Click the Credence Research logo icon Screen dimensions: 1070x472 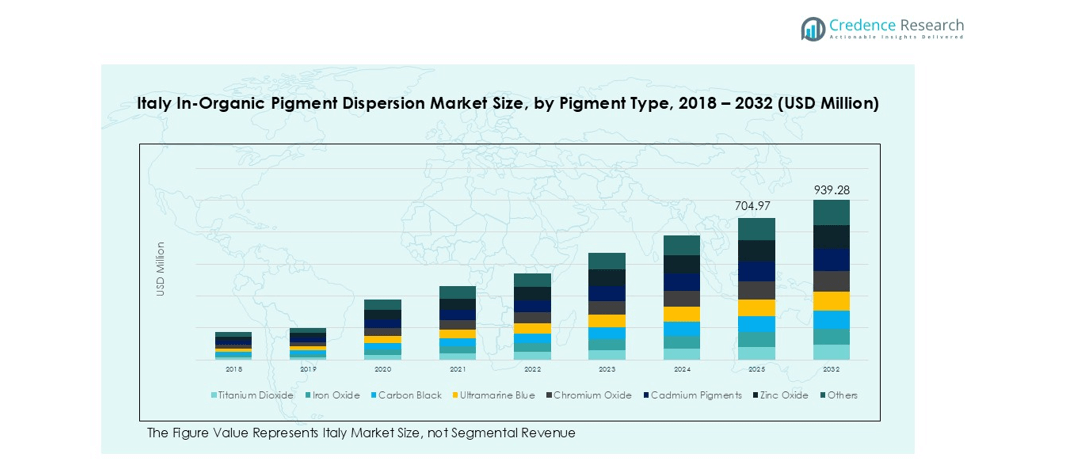point(813,29)
